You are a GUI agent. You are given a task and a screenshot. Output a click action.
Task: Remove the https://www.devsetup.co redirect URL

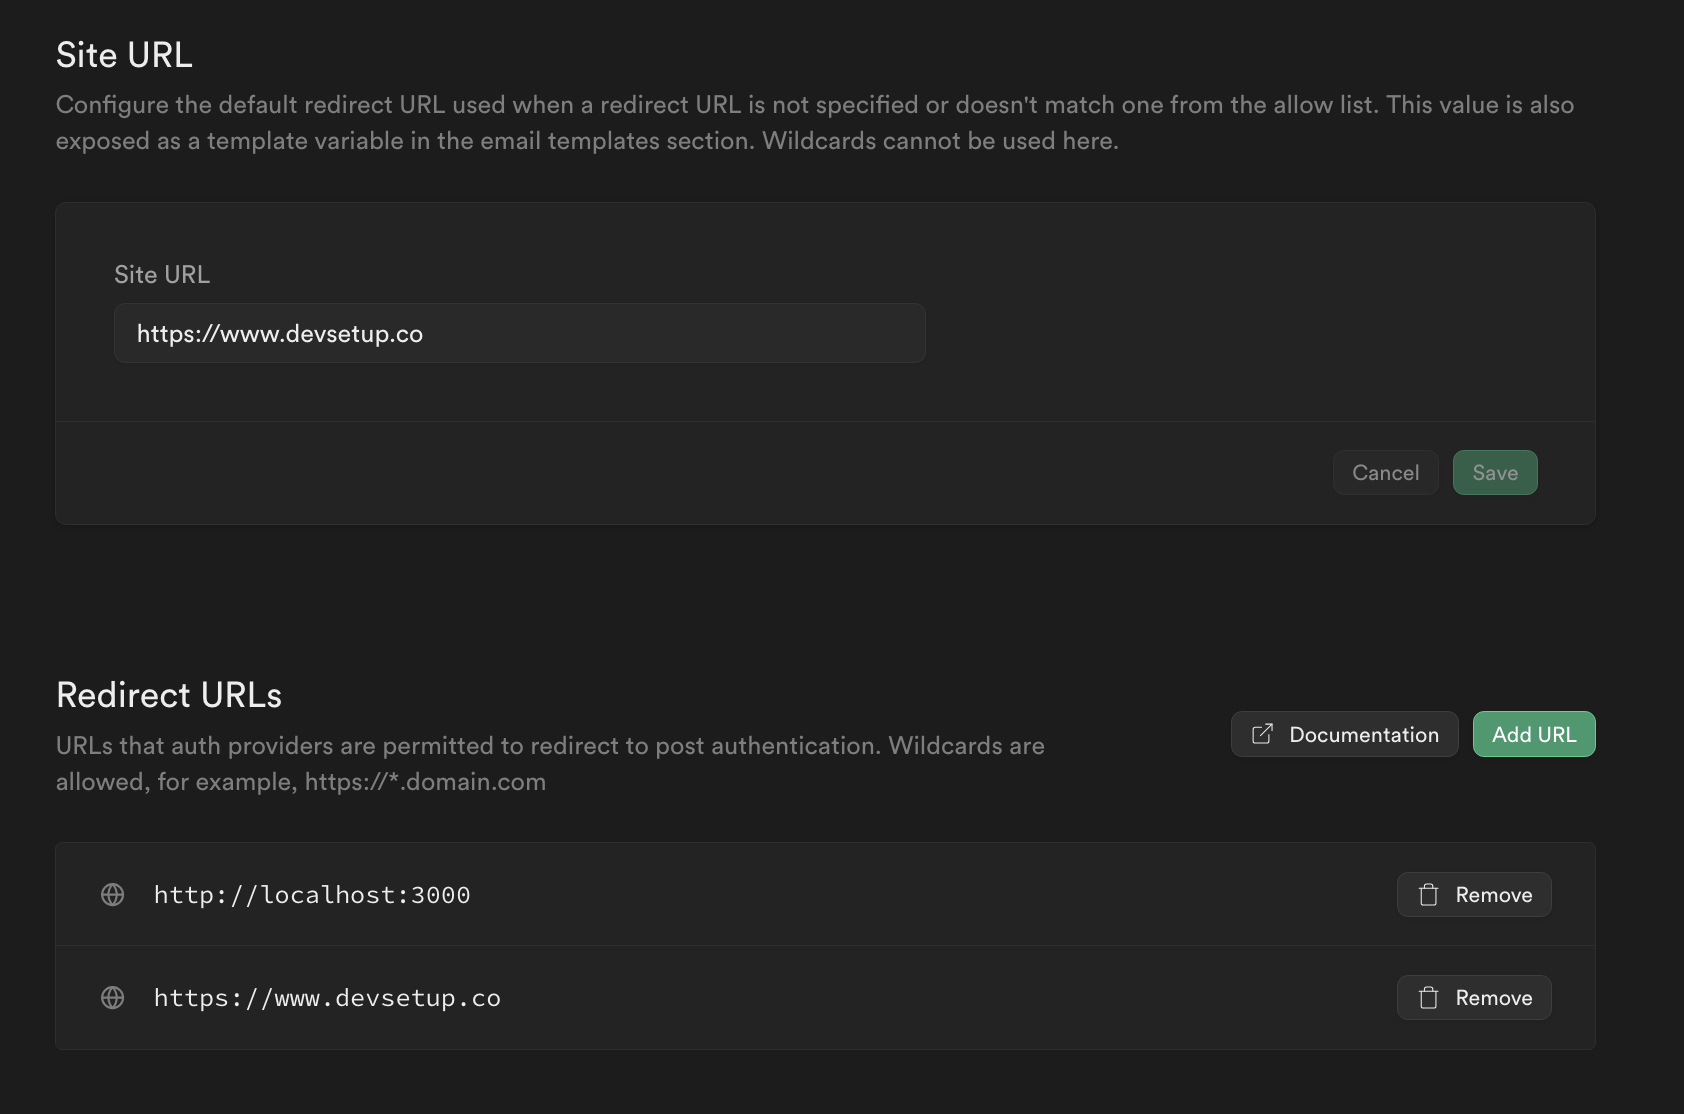coord(1473,997)
